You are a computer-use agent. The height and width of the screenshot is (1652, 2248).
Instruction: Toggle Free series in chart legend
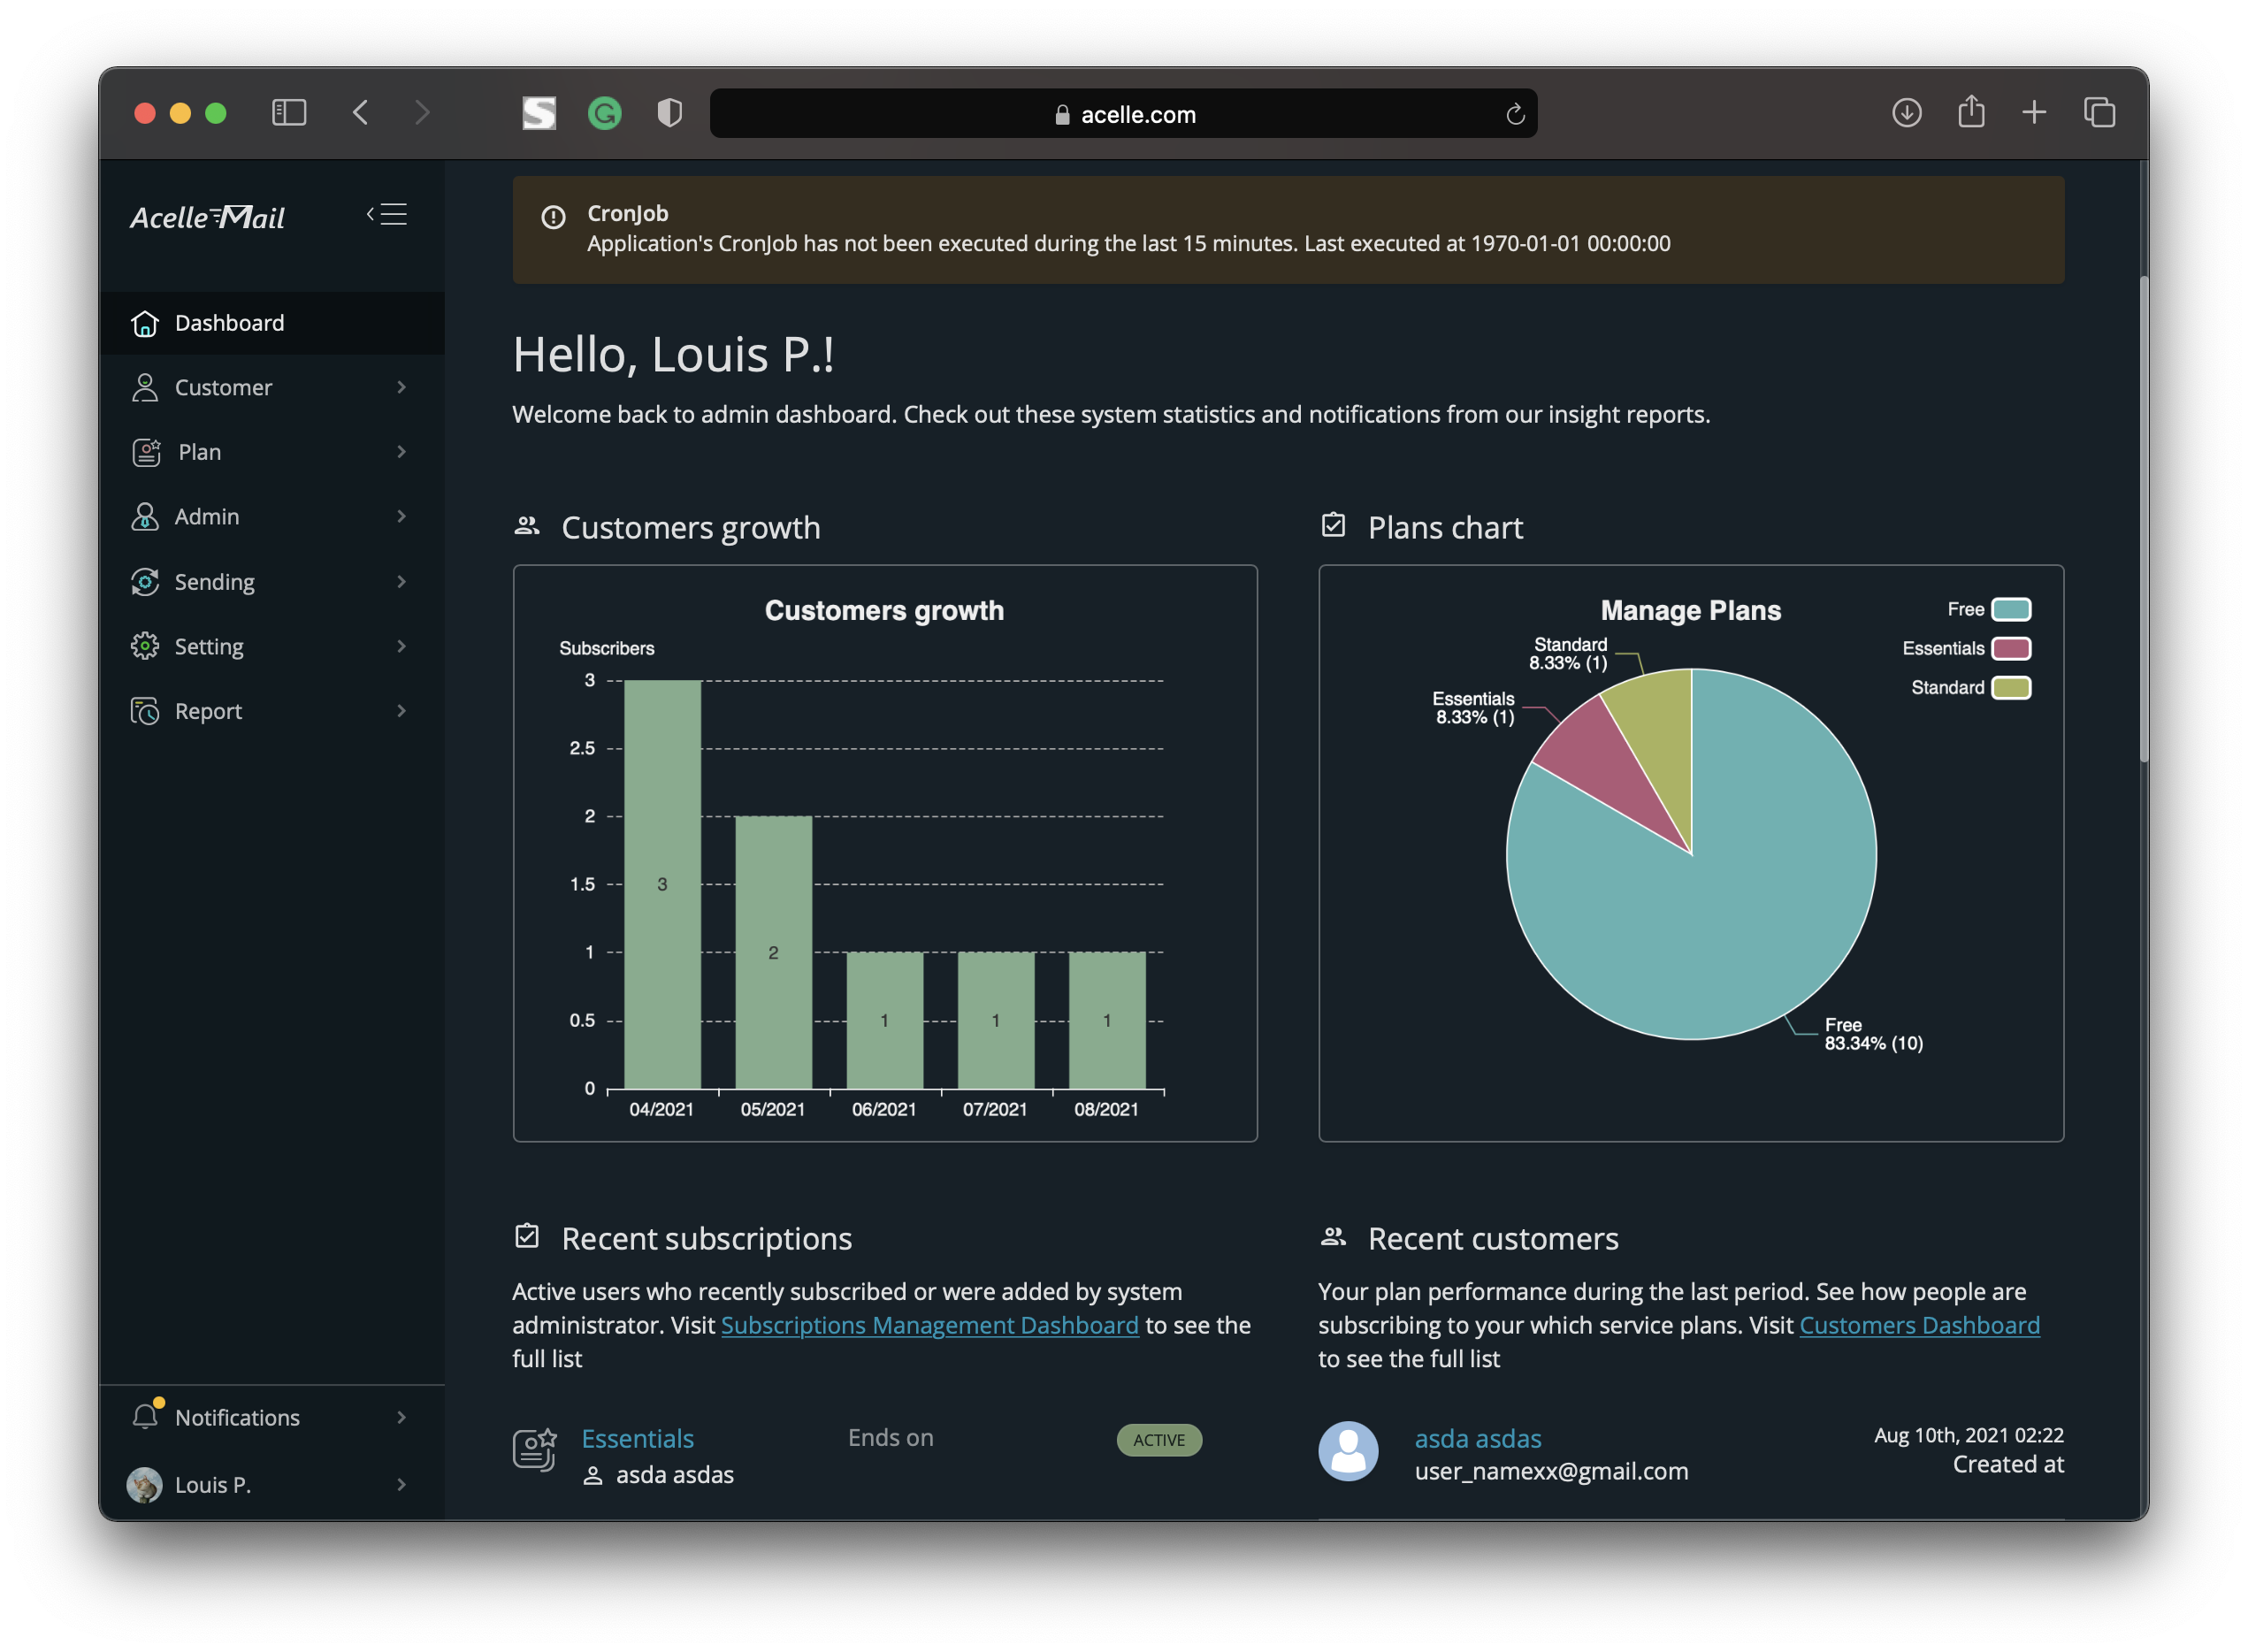[x=2010, y=609]
